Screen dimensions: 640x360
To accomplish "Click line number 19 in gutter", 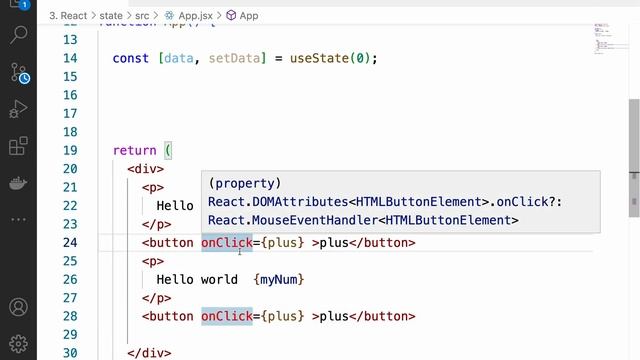I will point(70,150).
